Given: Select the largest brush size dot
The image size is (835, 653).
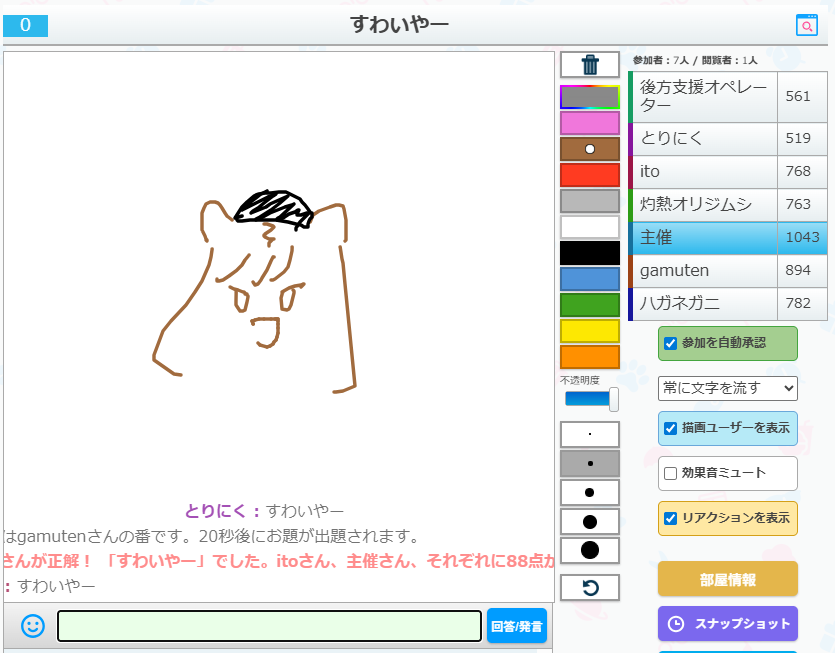Looking at the screenshot, I should 590,550.
